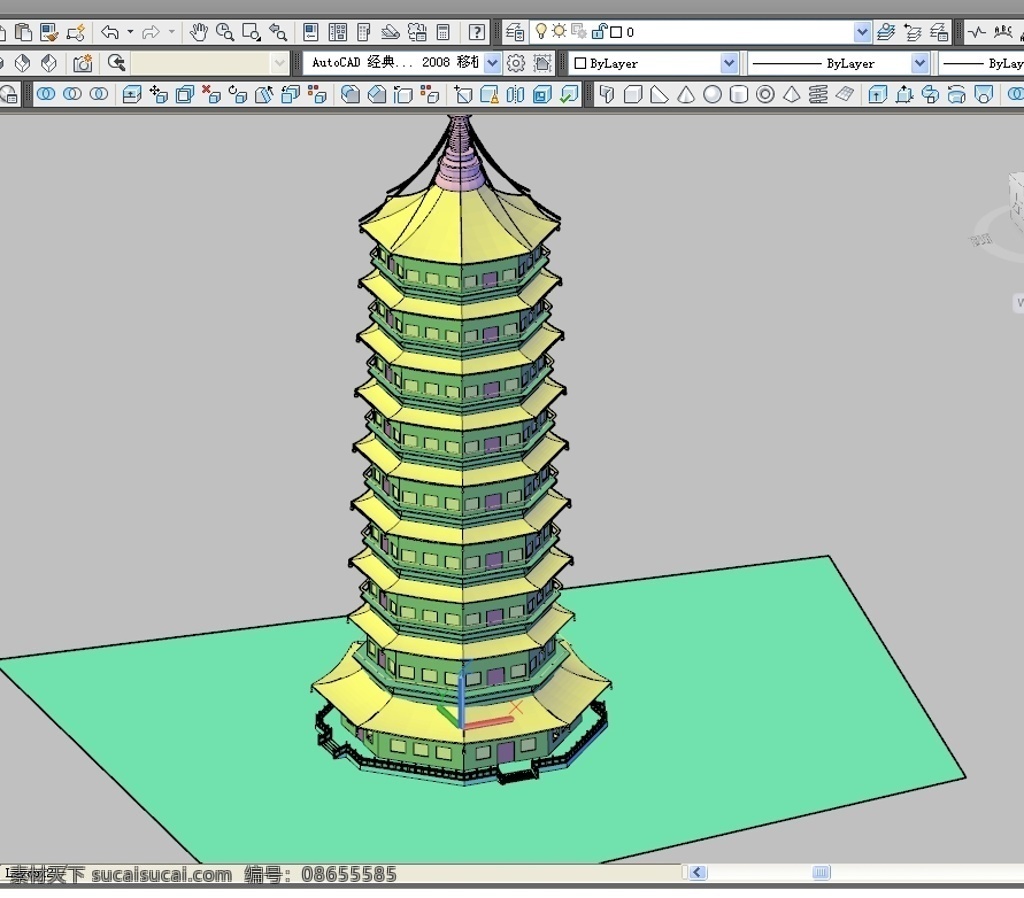Click the Workspace Settings gear
This screenshot has height=898, width=1024.
tap(516, 63)
